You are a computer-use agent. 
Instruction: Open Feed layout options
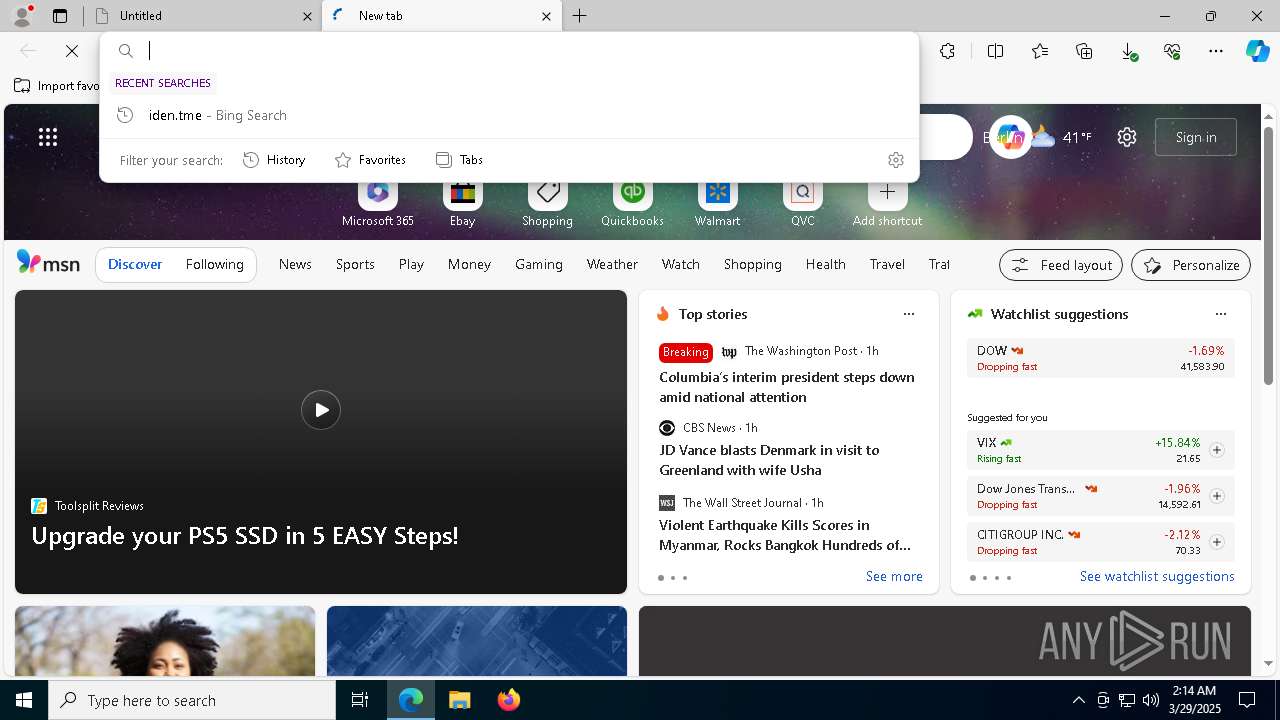coord(1061,265)
